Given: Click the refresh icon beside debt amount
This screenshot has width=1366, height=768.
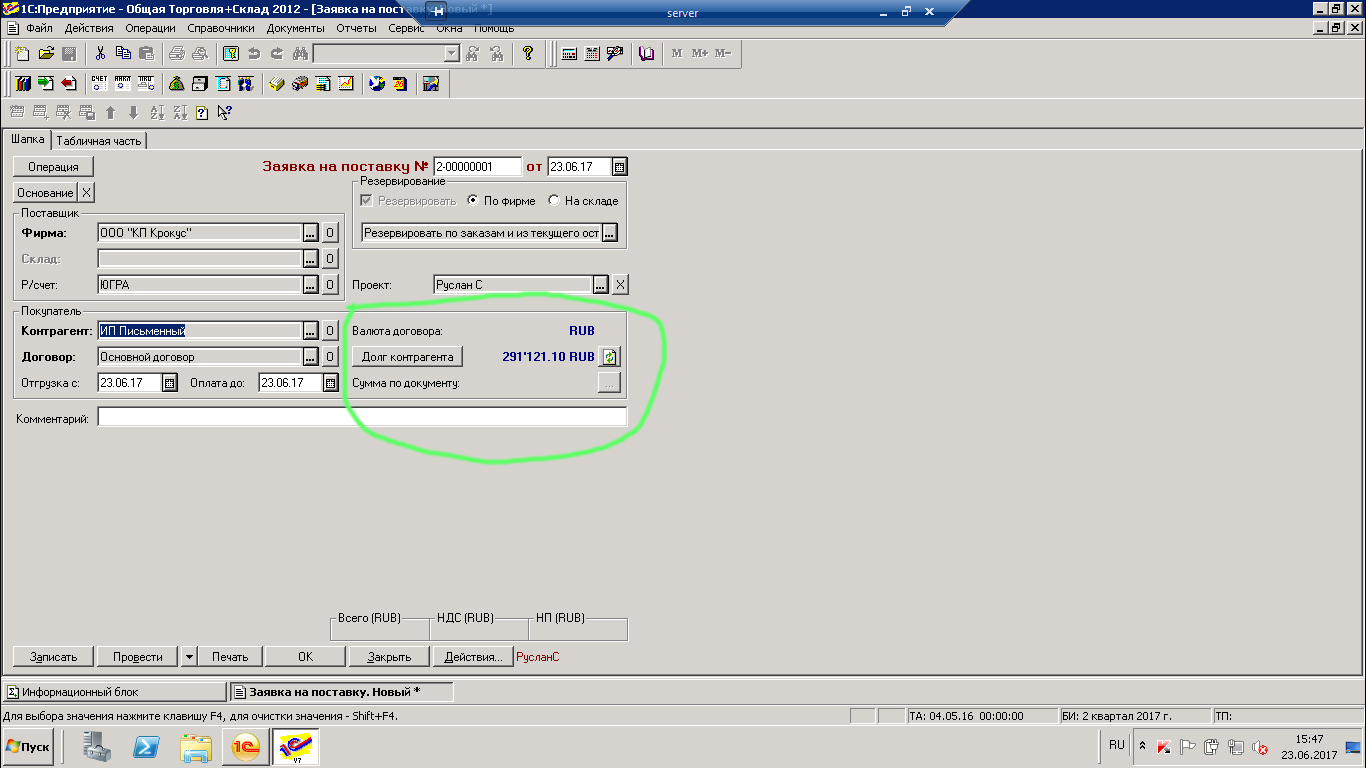Looking at the screenshot, I should click(x=609, y=357).
